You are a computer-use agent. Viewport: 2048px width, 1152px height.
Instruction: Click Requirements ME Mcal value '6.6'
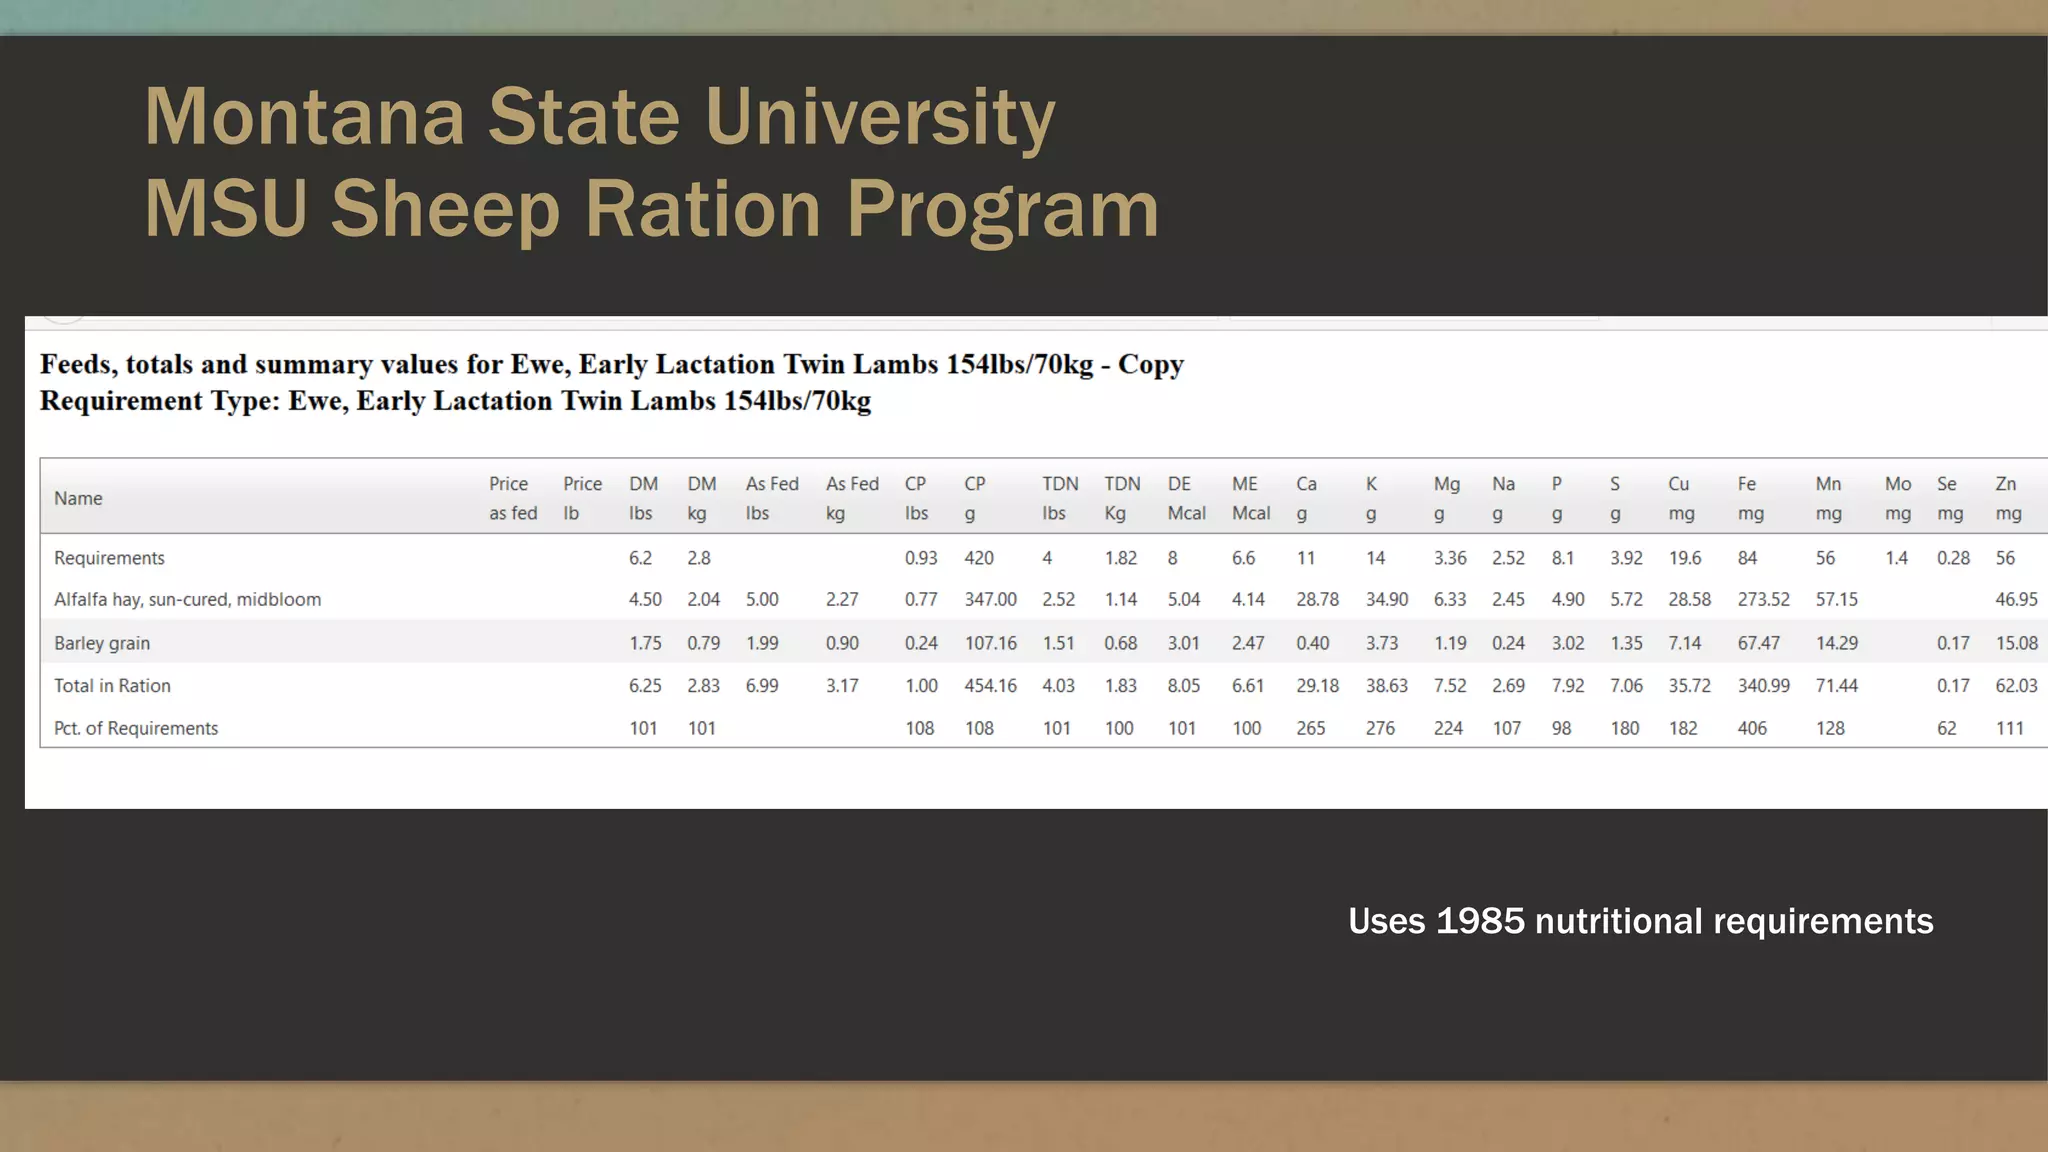pyautogui.click(x=1243, y=558)
